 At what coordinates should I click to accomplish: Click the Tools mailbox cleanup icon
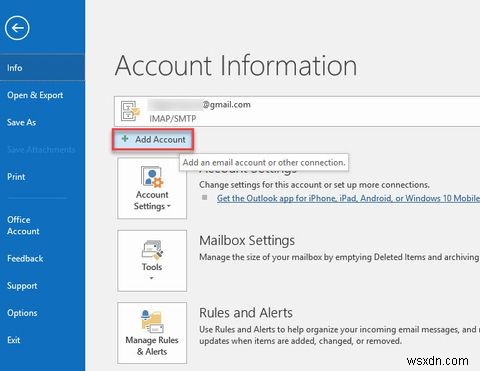(152, 250)
